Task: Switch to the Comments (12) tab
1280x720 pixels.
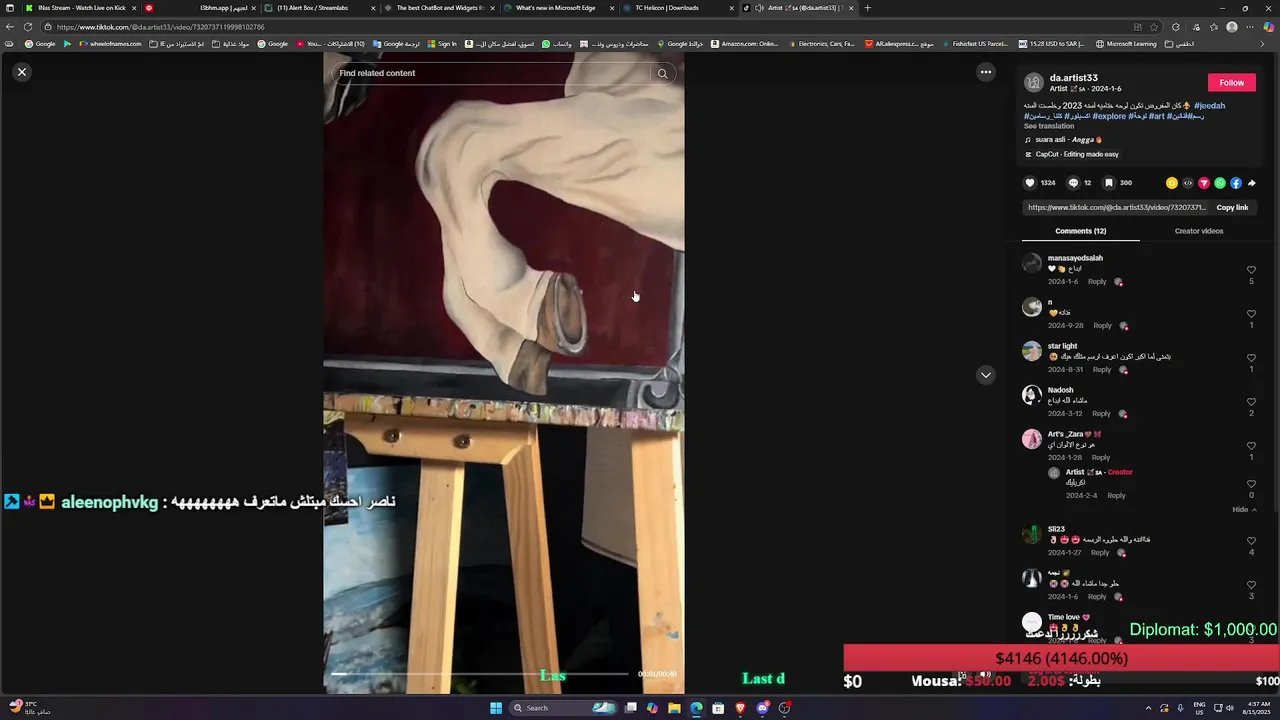Action: pos(1080,231)
